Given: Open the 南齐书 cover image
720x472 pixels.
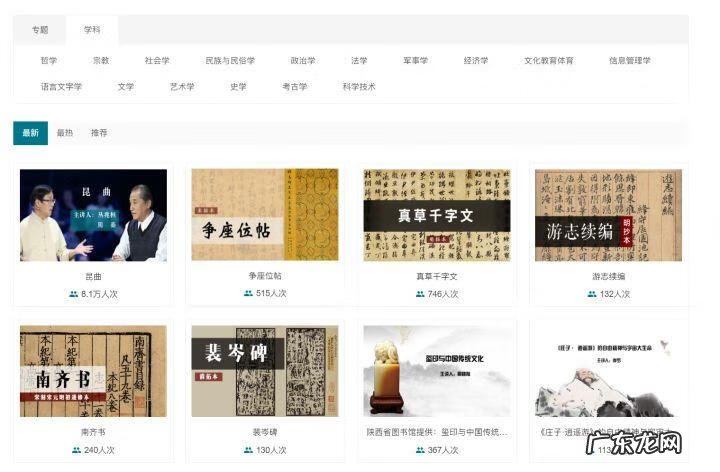Looking at the screenshot, I should point(93,371).
